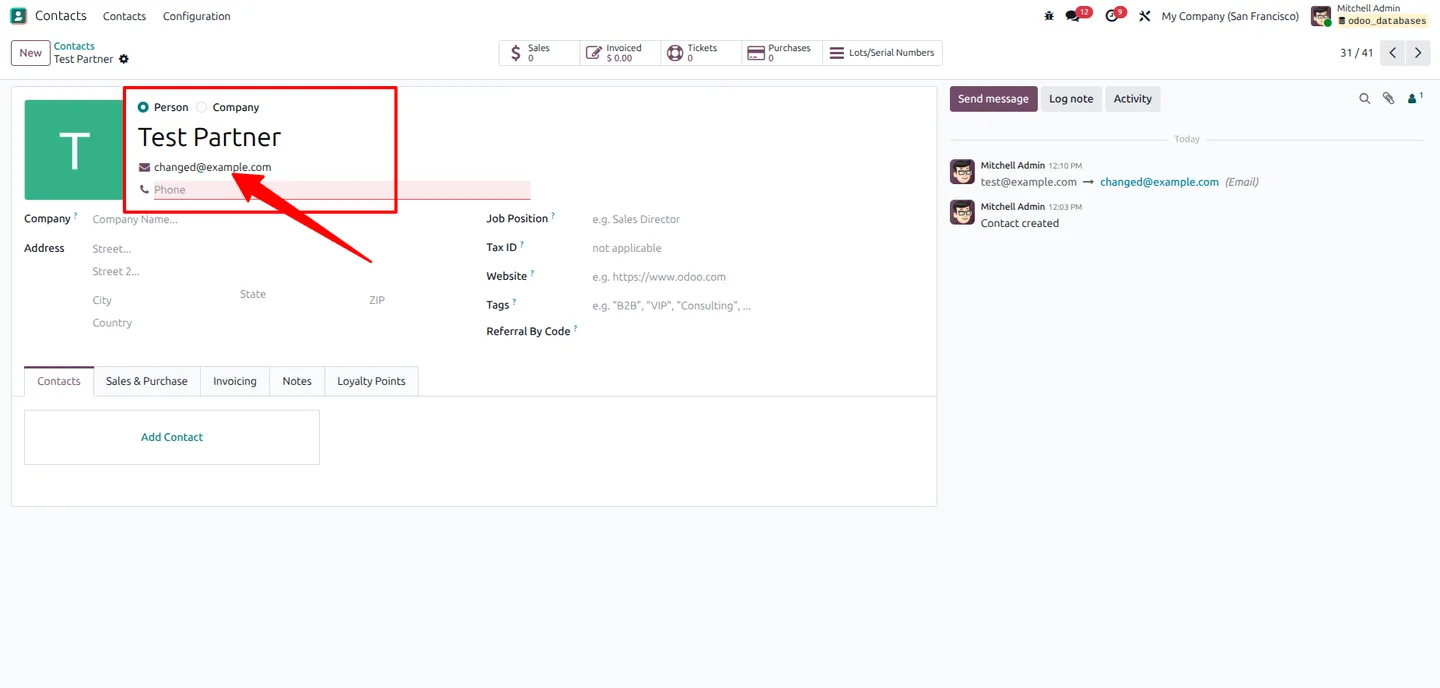The width and height of the screenshot is (1440, 688).
Task: Search chatter messages magnifier icon
Action: tap(1364, 98)
